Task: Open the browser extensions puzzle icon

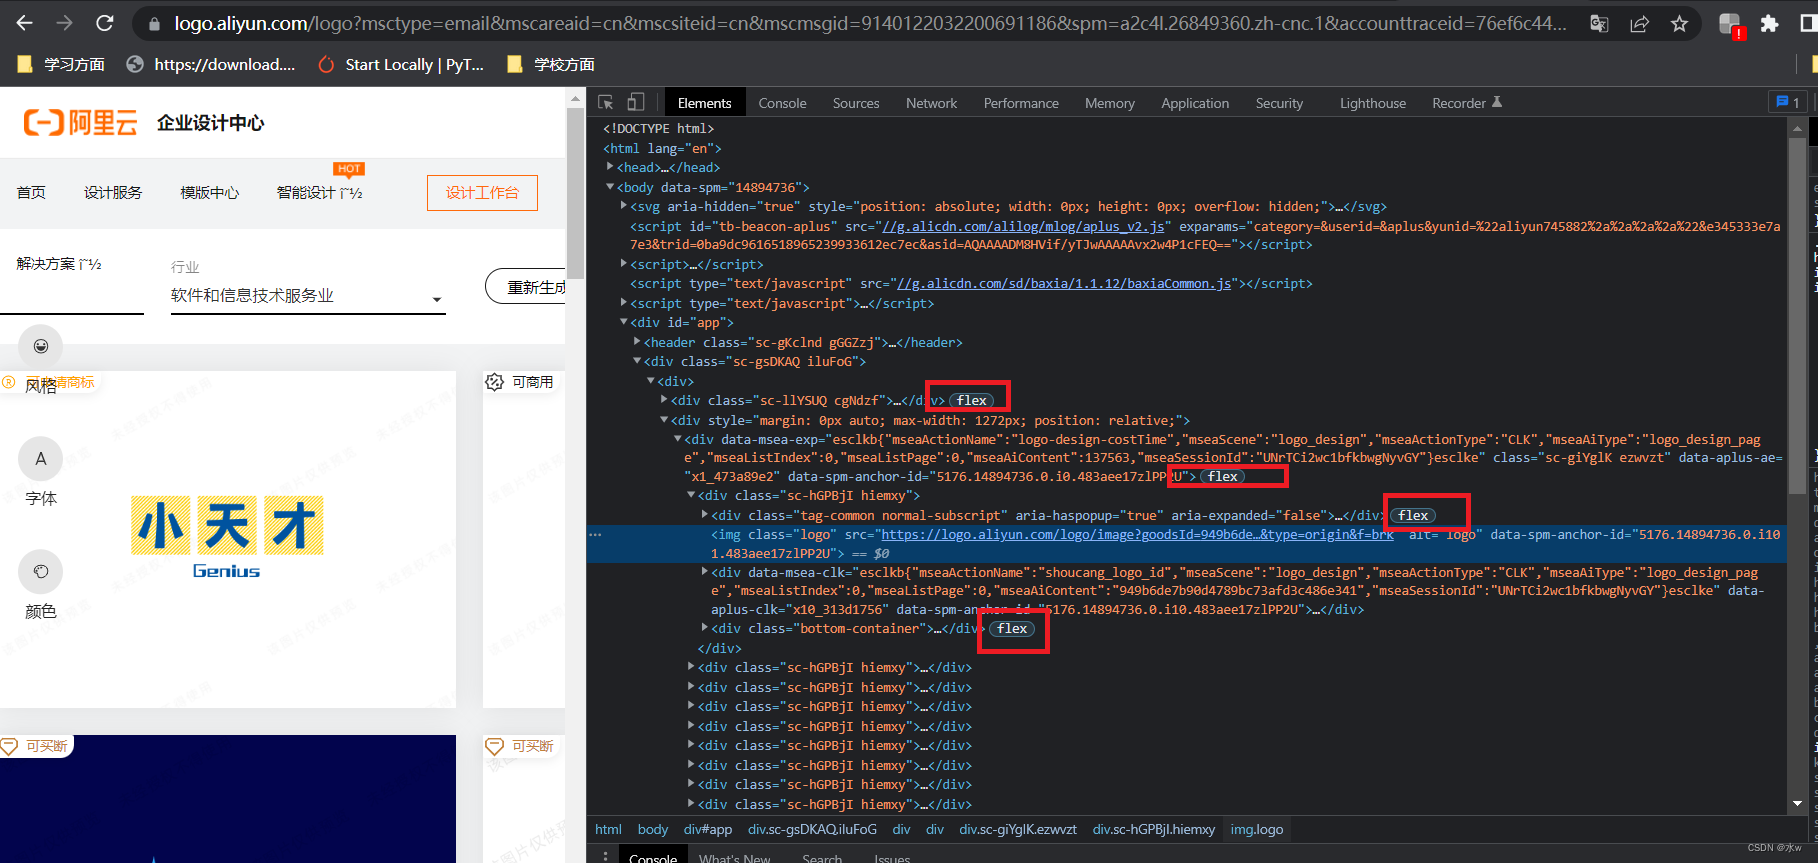Action: 1769,24
